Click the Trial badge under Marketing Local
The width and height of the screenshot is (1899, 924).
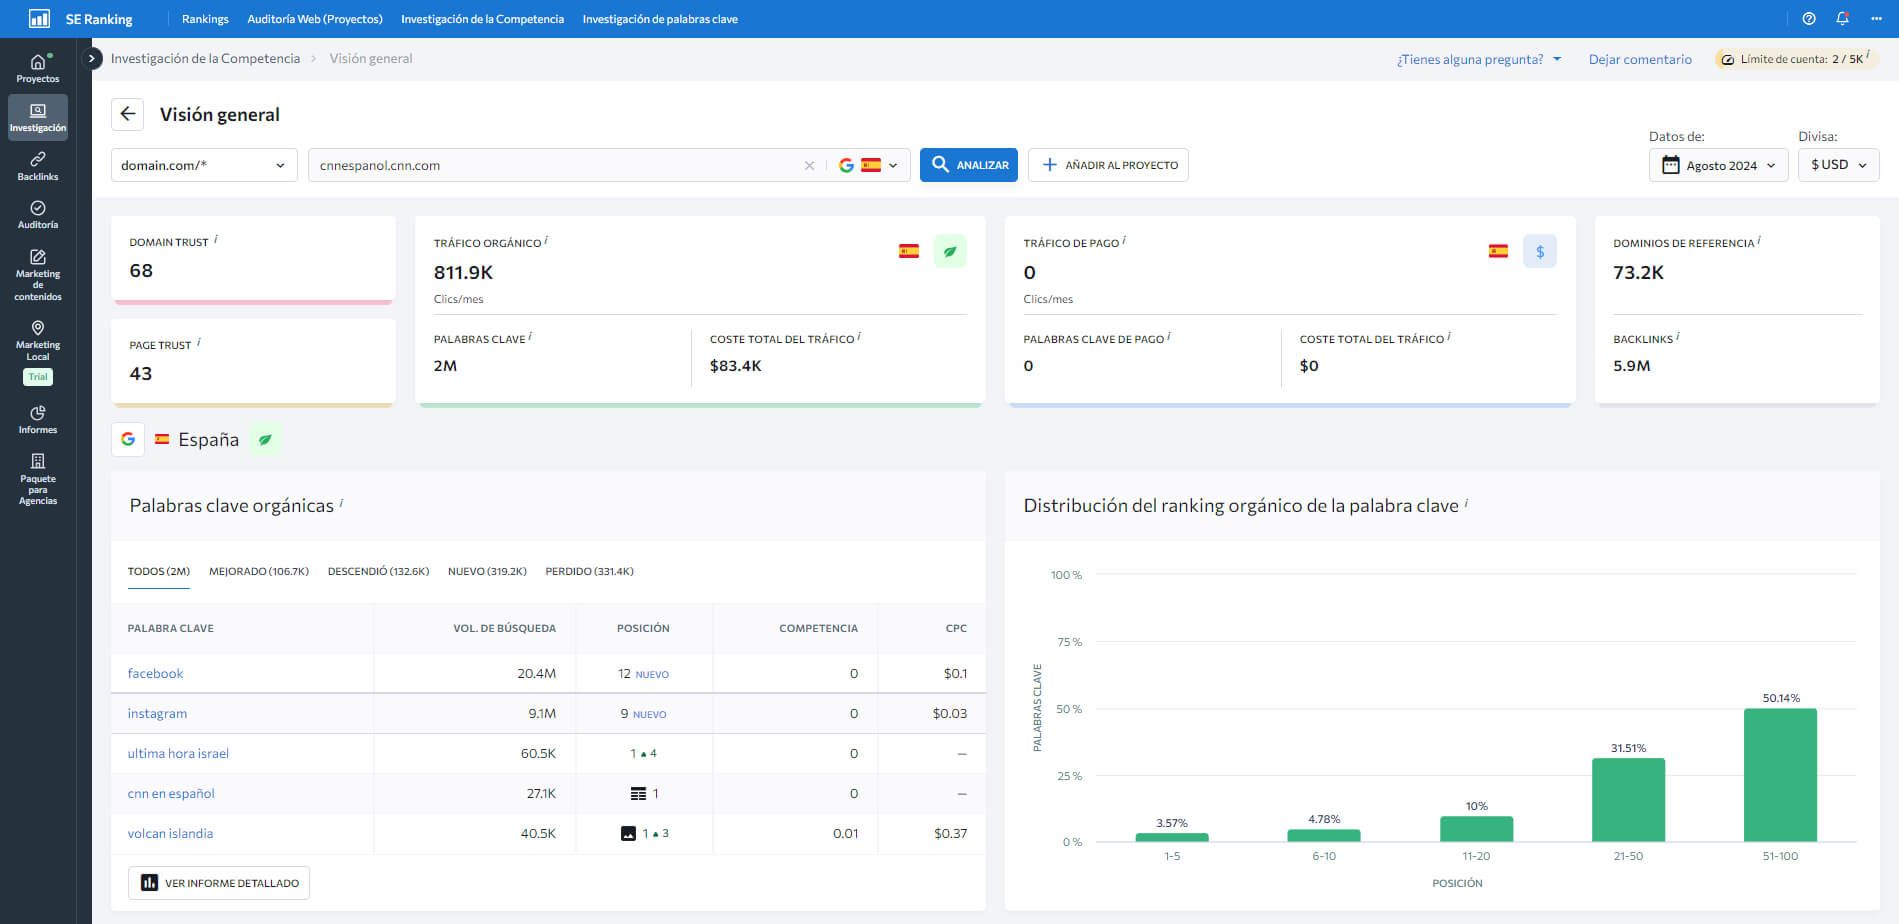(38, 377)
